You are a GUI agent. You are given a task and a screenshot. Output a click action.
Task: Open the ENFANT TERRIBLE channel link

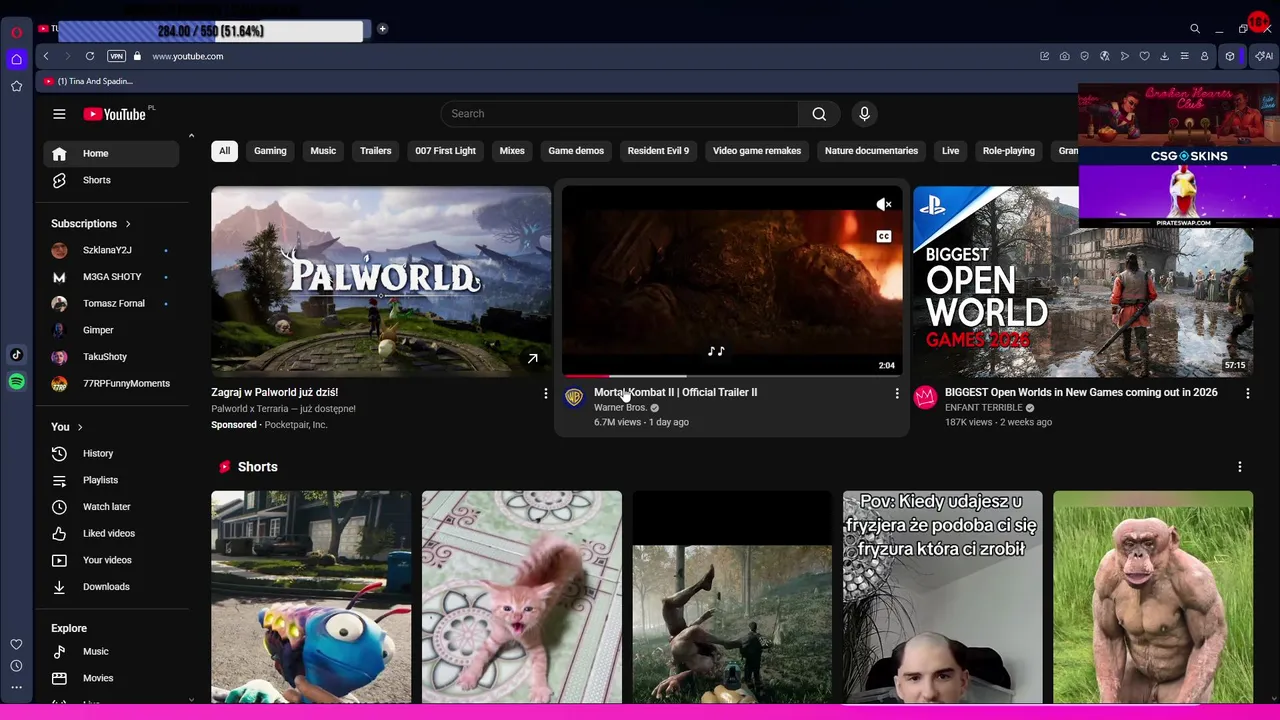(x=983, y=408)
